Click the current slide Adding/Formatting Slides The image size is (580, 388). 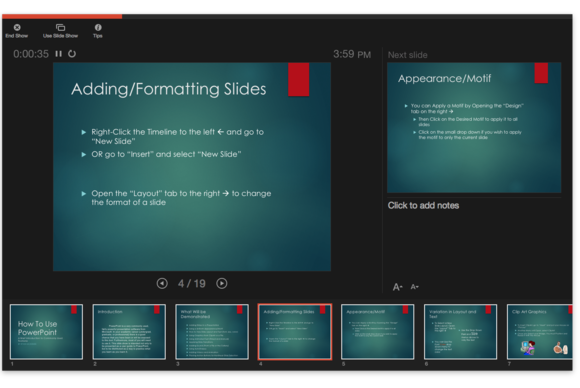(192, 167)
